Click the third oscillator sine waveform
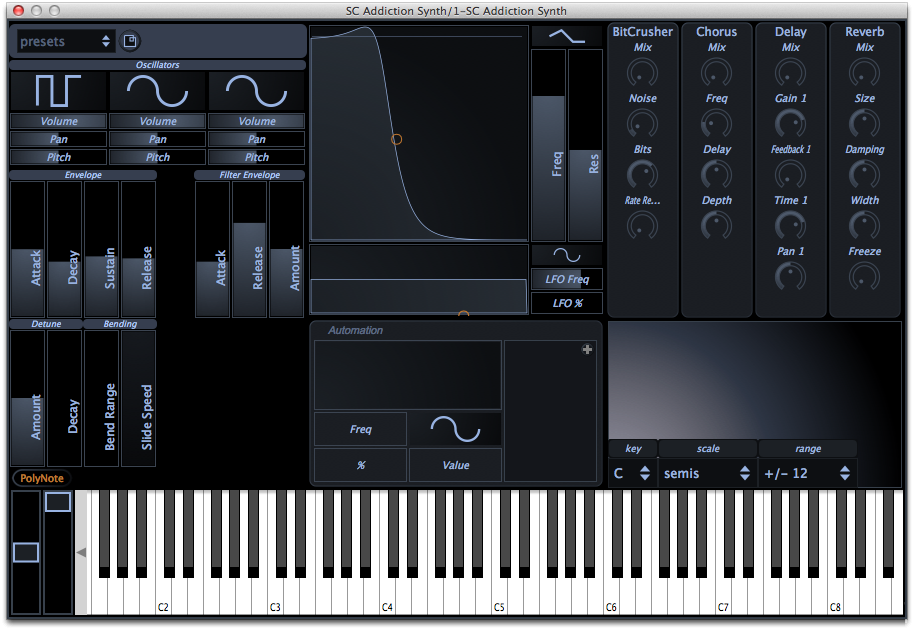Screen dimensions: 914x630 coord(256,91)
